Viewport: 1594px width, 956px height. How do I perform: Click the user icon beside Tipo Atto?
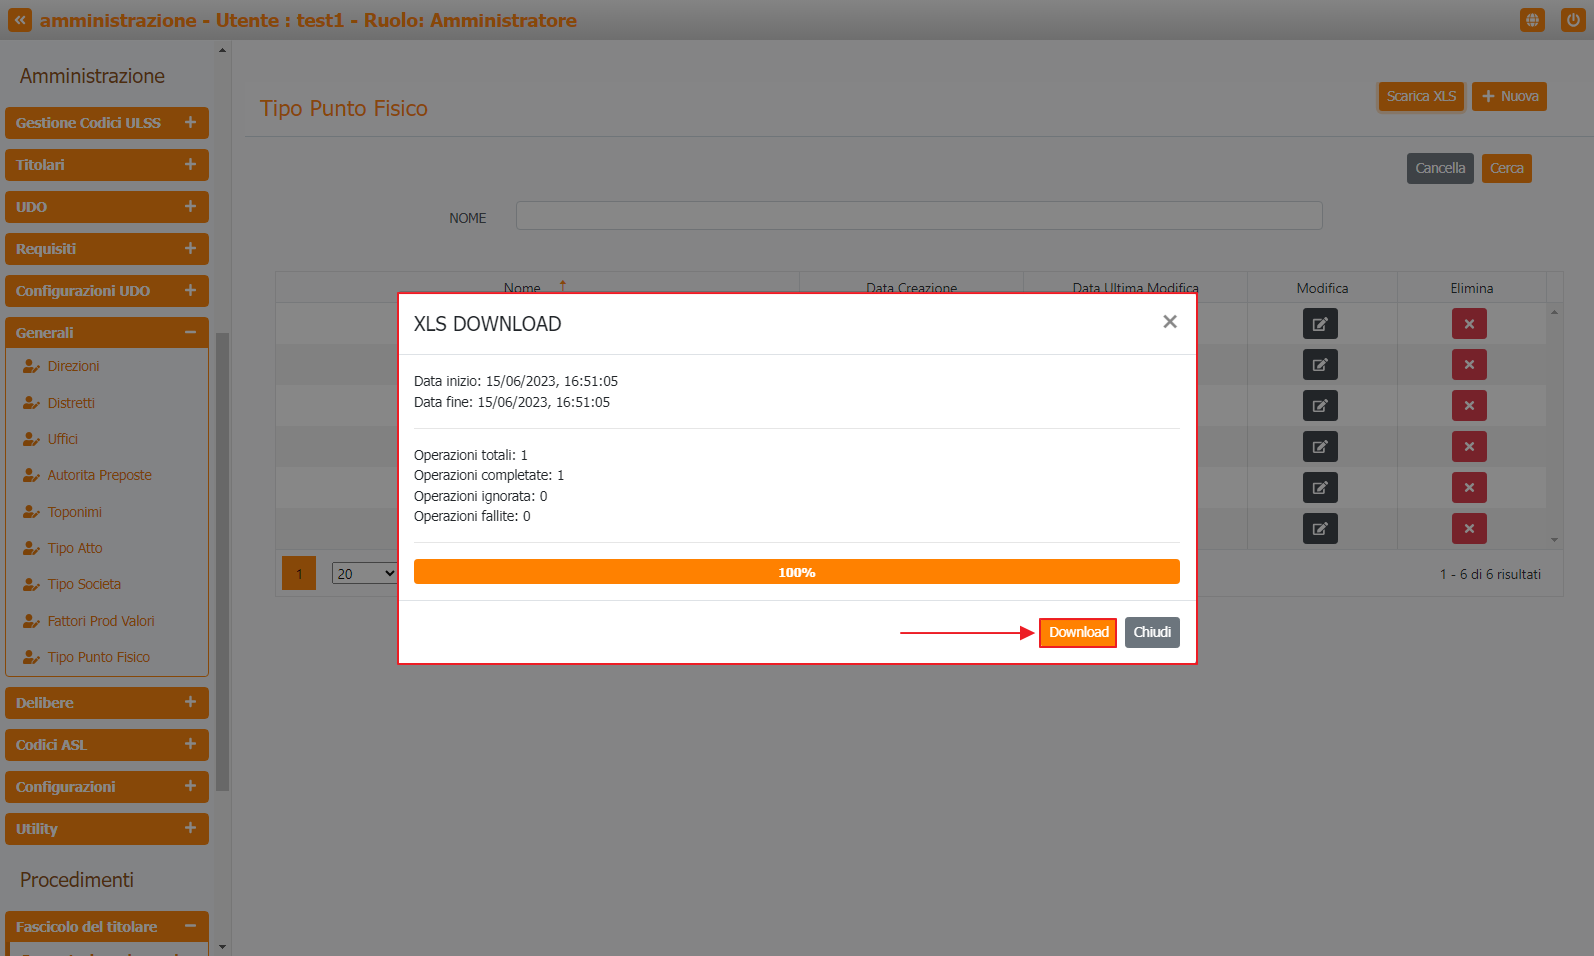(x=31, y=548)
